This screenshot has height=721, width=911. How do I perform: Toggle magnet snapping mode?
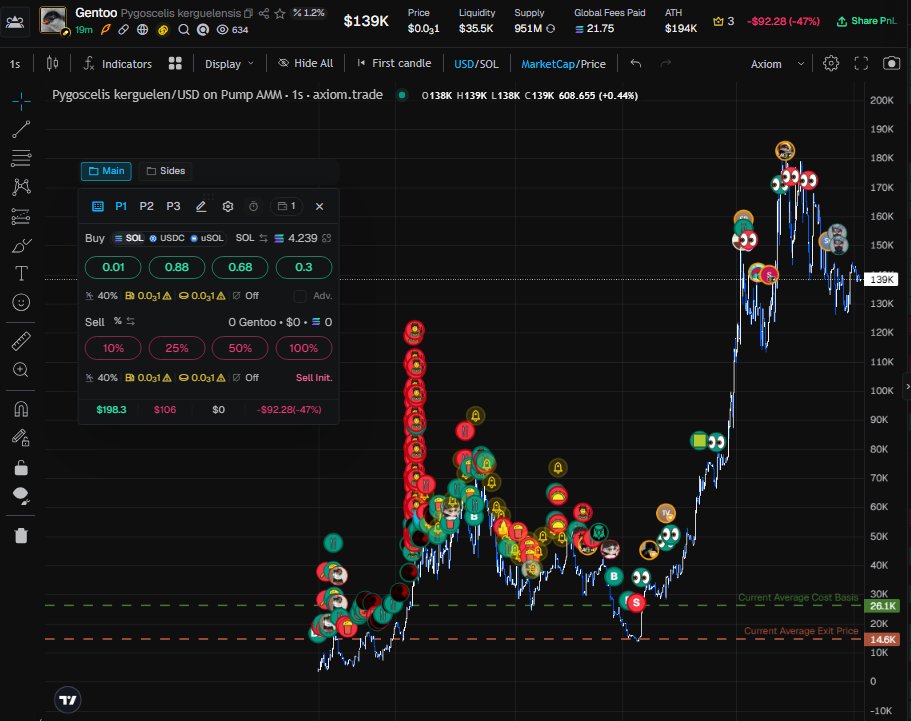click(21, 409)
